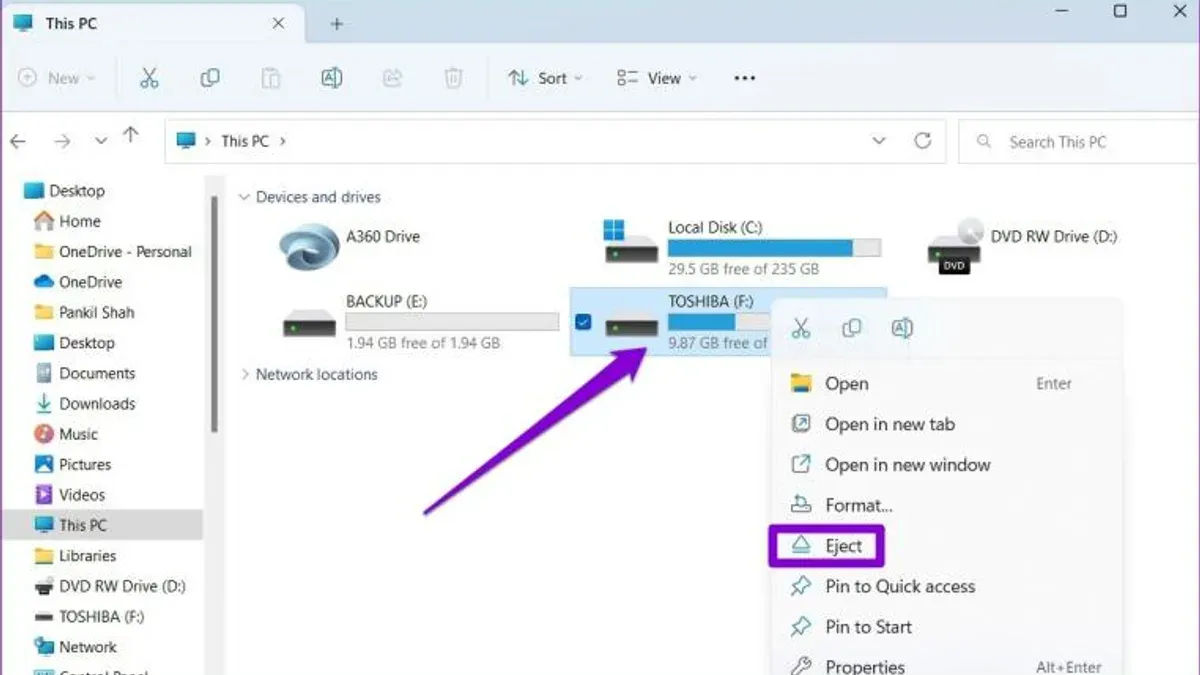Screen dimensions: 1200x675
Task: Select the DVD RW Drive (D:) icon
Action: [x=955, y=246]
